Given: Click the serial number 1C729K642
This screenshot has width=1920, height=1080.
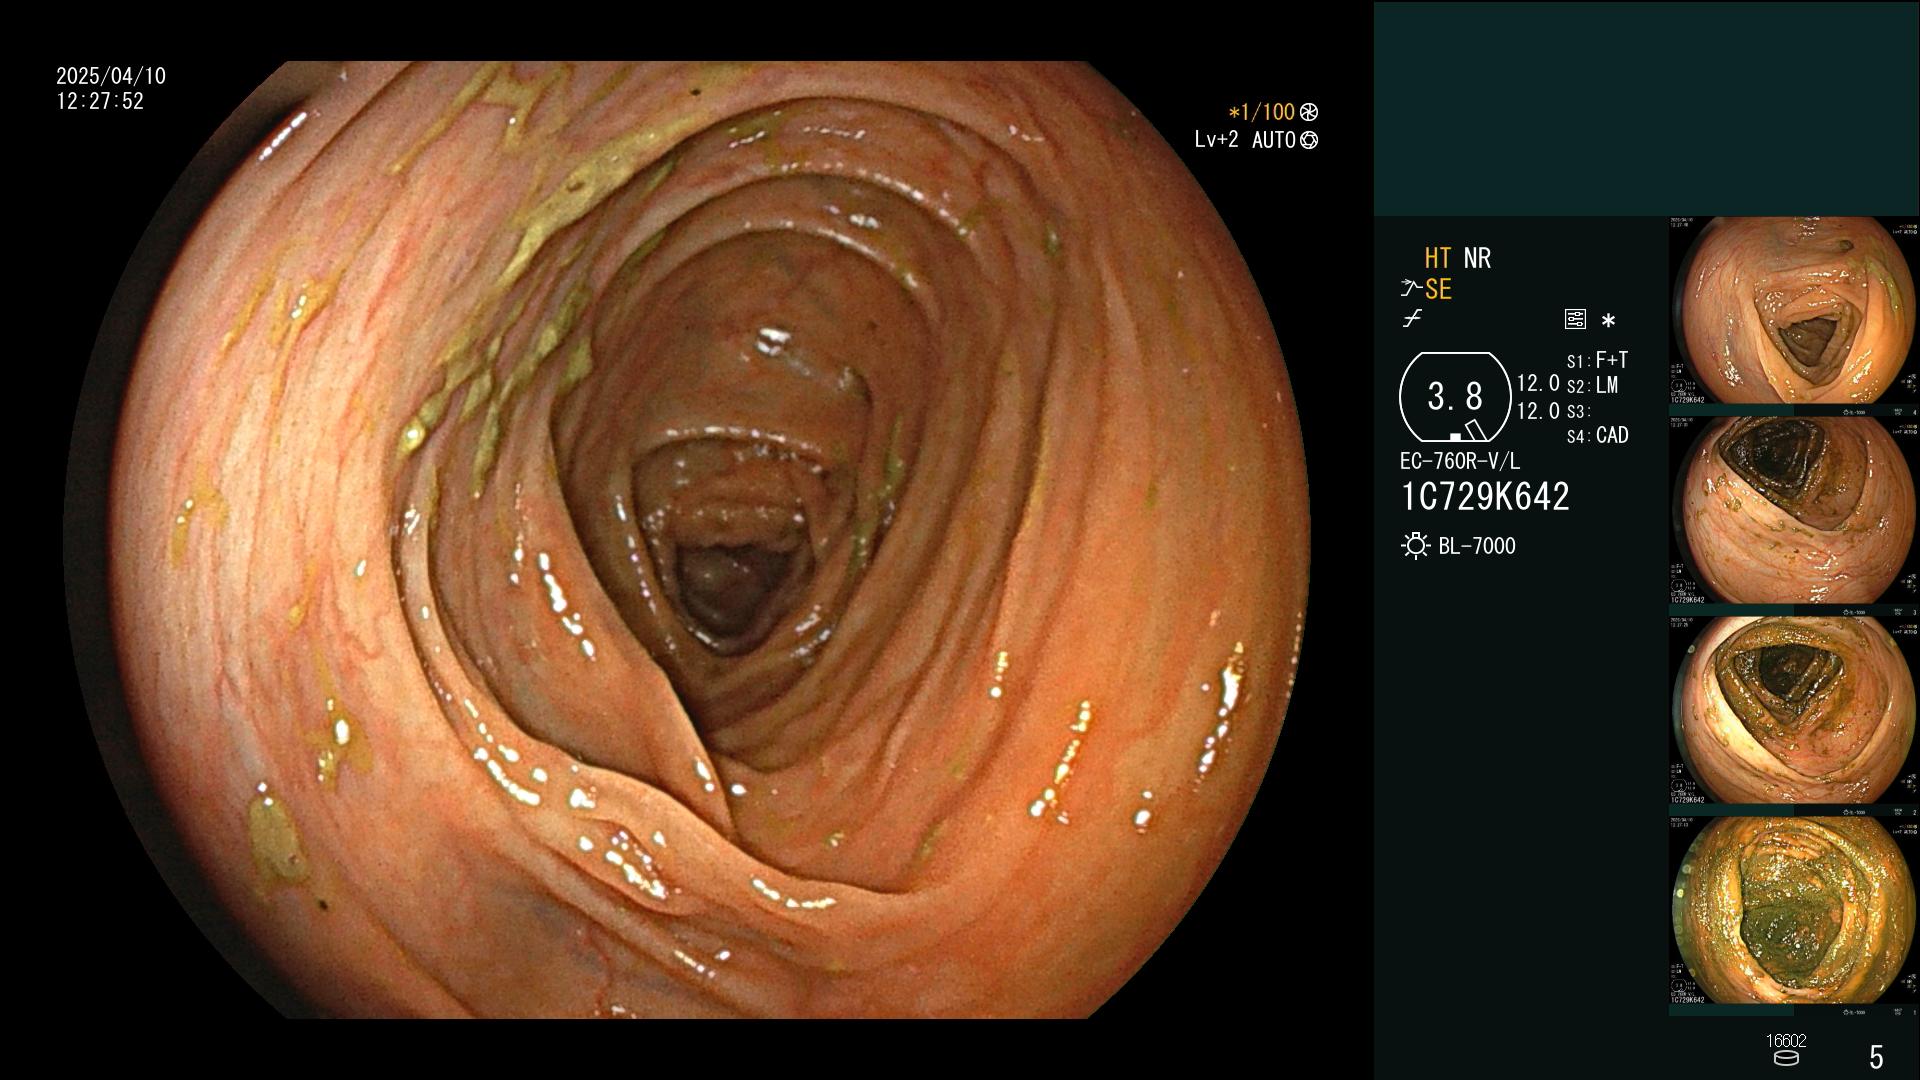Looking at the screenshot, I should [1485, 497].
